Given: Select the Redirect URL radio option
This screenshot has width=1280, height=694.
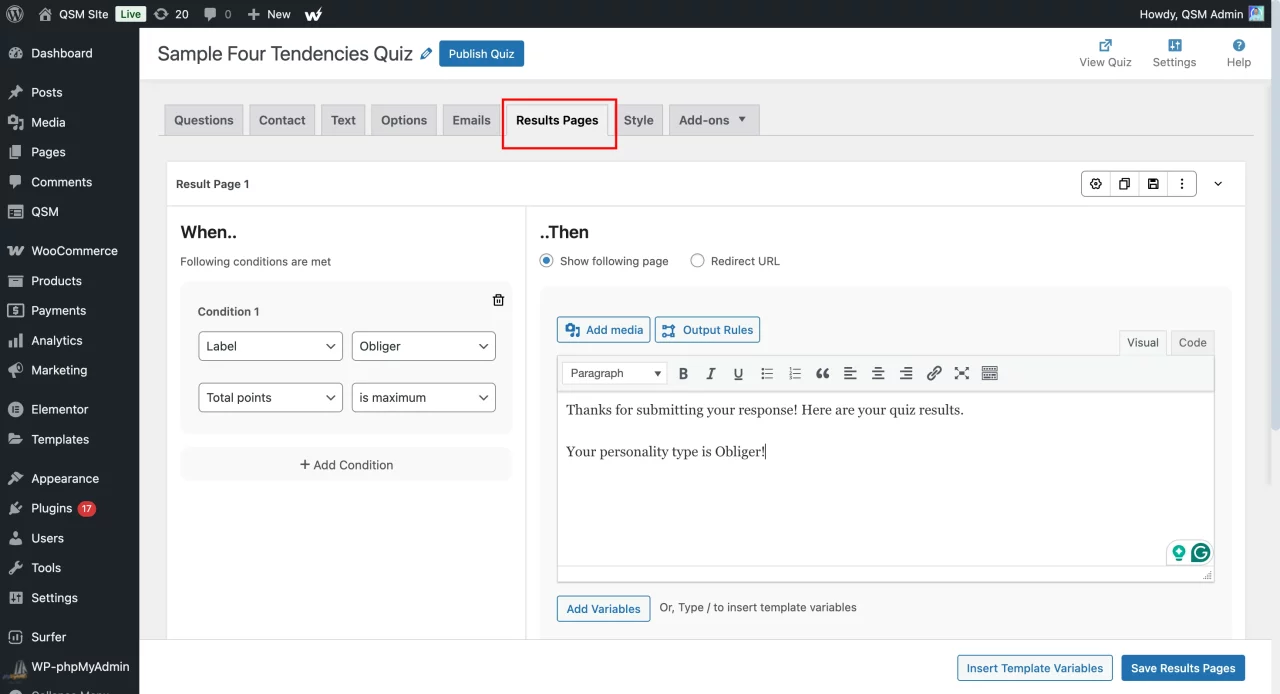Looking at the screenshot, I should (x=698, y=261).
